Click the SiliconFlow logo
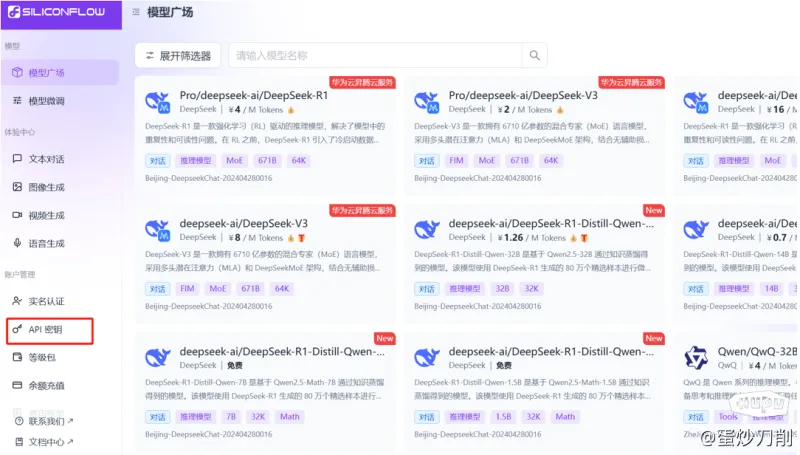 click(57, 12)
